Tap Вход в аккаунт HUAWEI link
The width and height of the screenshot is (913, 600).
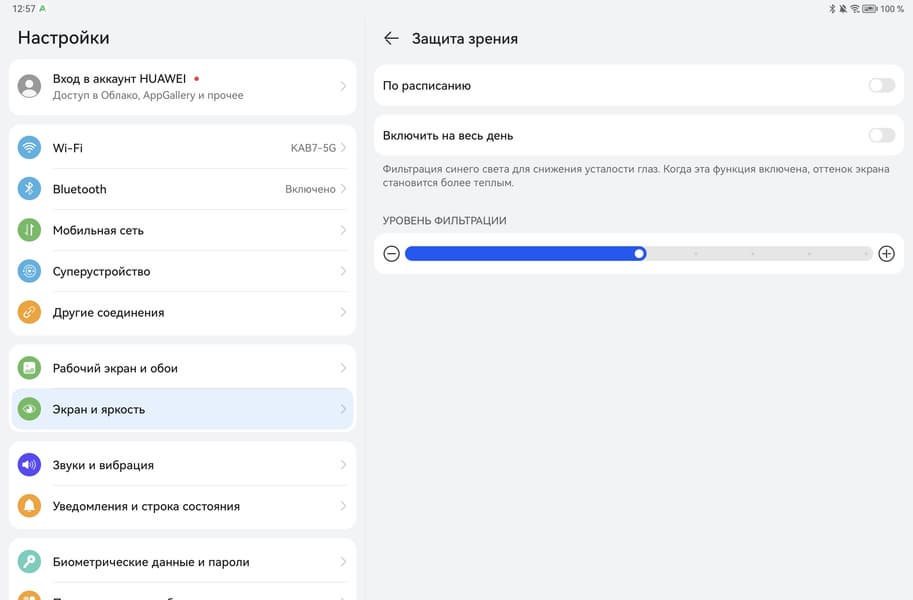point(119,78)
